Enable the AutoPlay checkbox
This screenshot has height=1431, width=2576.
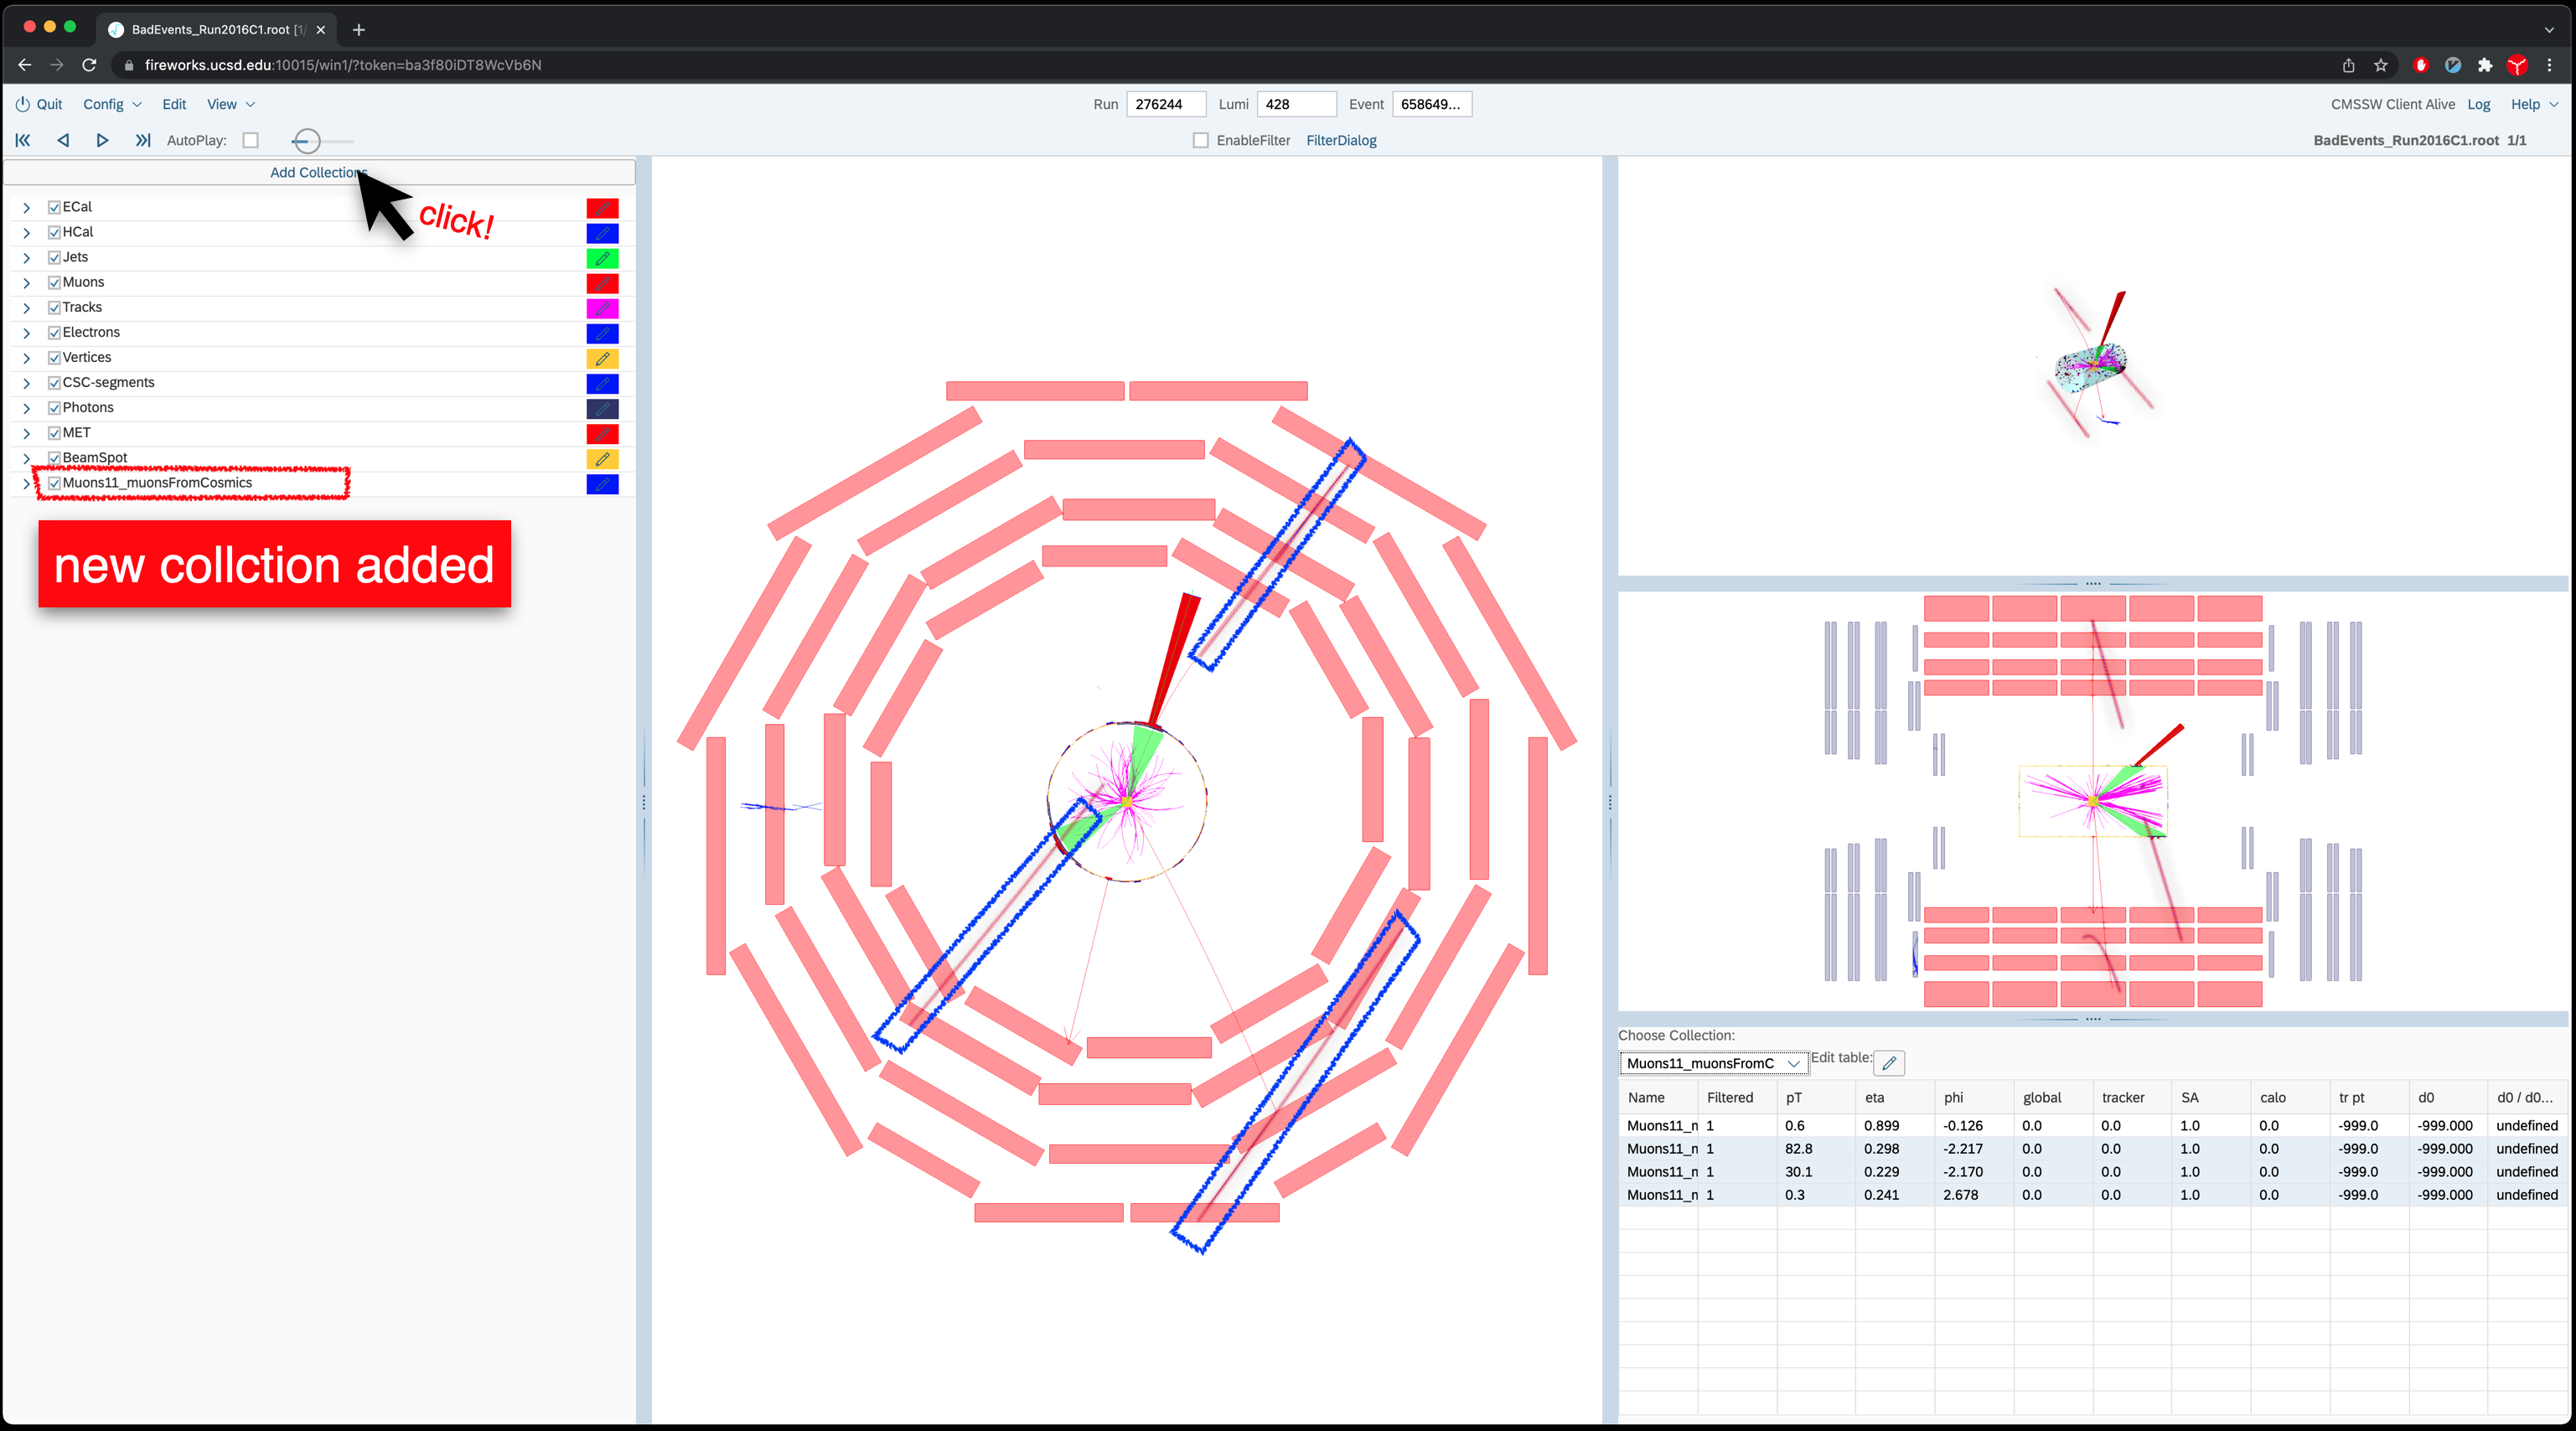(250, 140)
